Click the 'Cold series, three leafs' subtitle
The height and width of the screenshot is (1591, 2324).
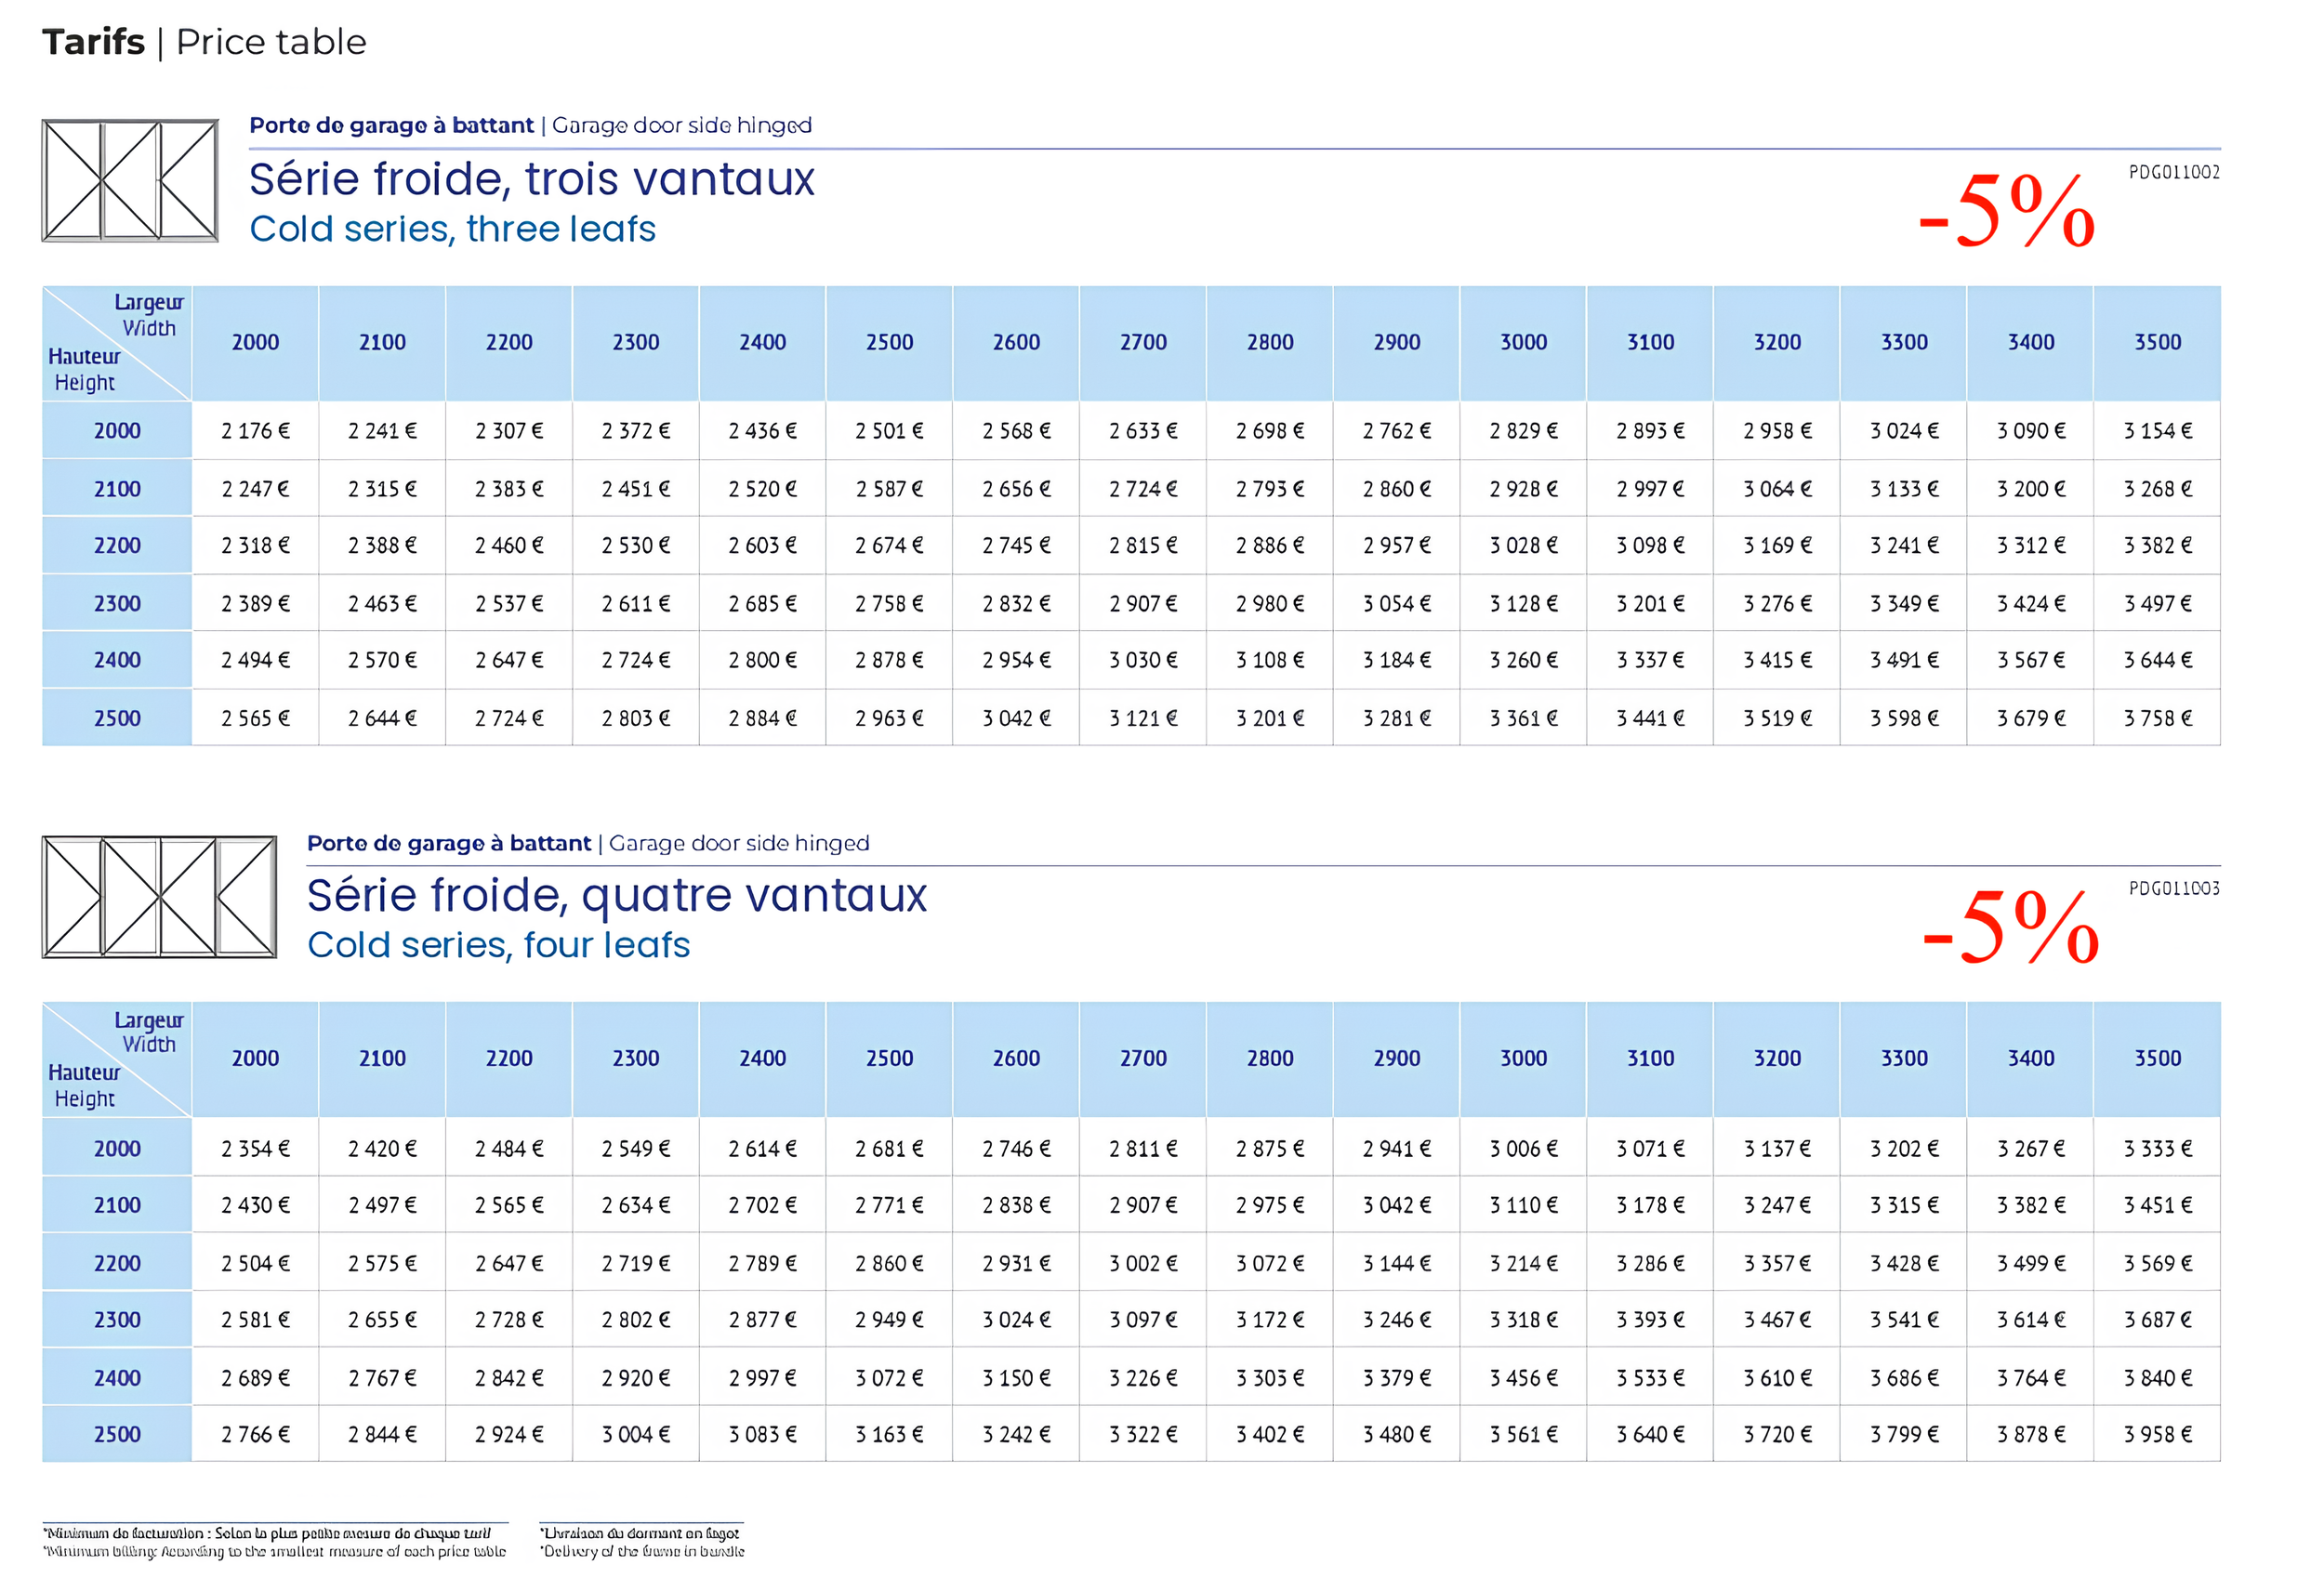(452, 229)
